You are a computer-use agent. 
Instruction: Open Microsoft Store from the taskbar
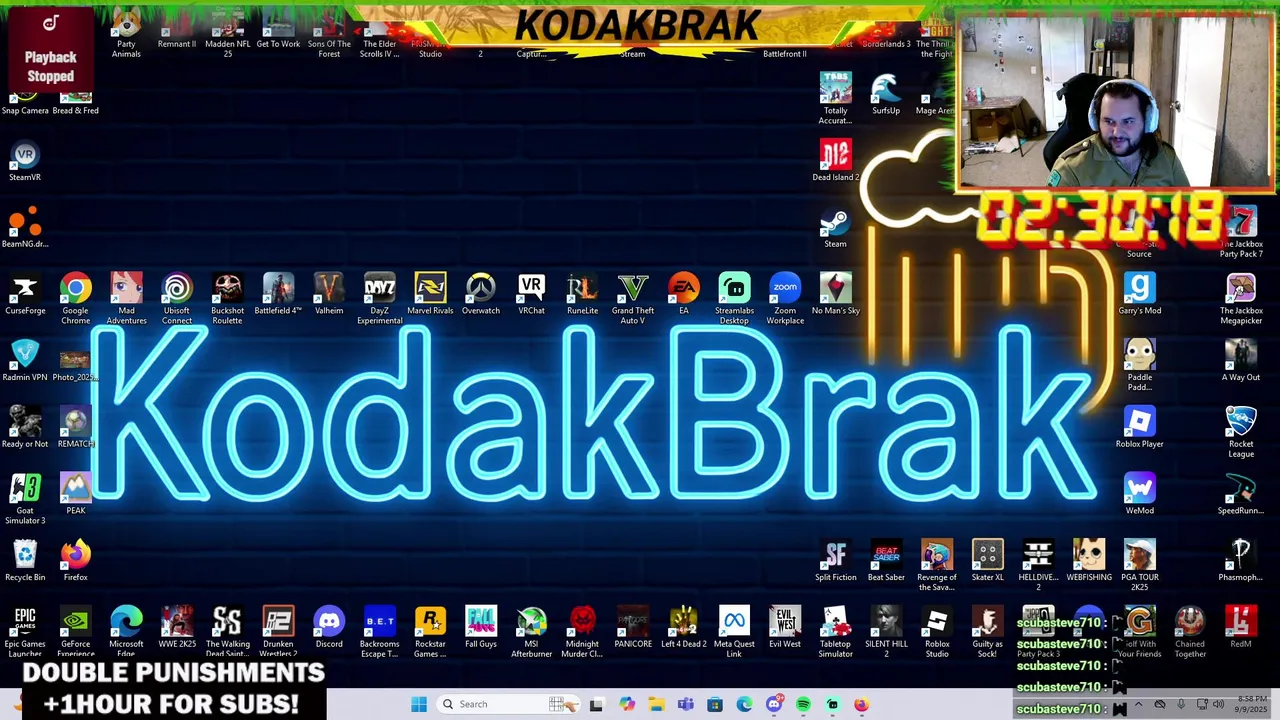pyautogui.click(x=715, y=704)
